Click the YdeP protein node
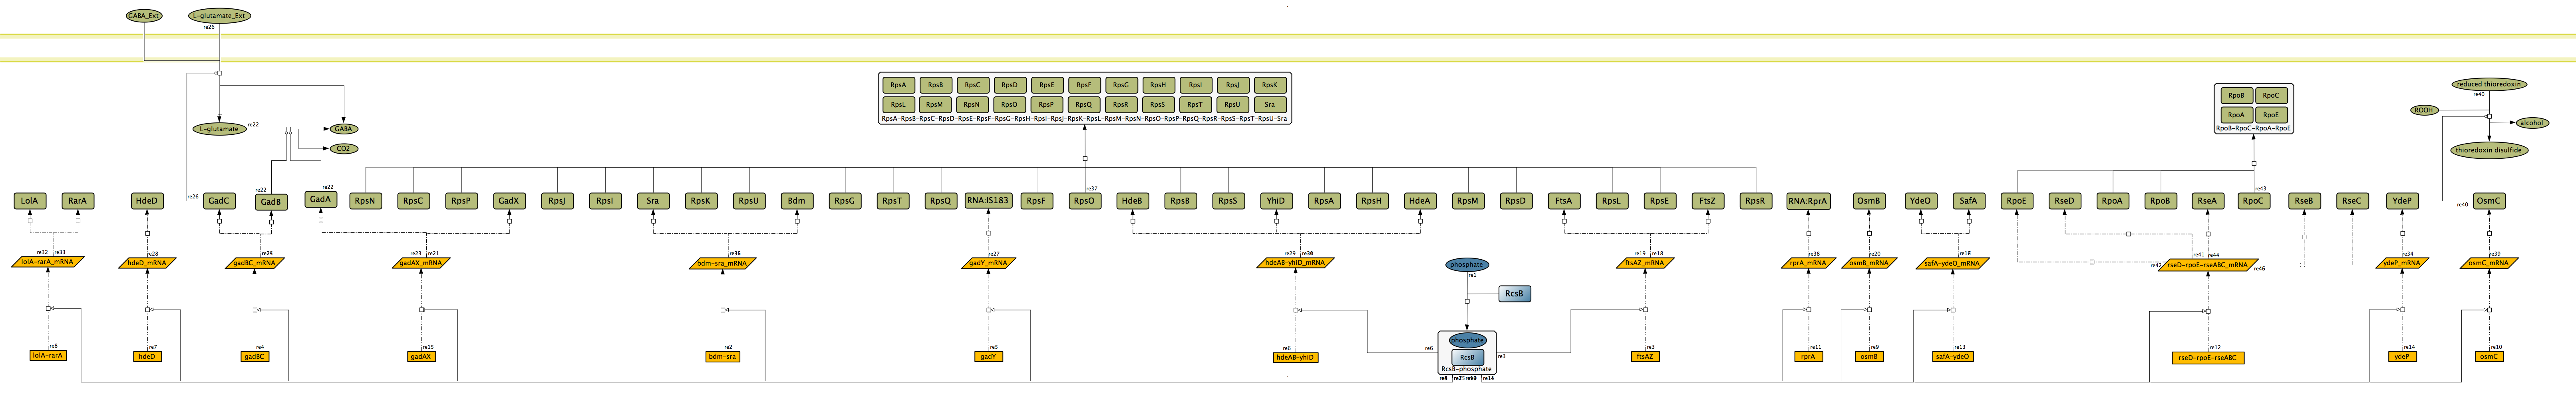 pyautogui.click(x=2401, y=201)
